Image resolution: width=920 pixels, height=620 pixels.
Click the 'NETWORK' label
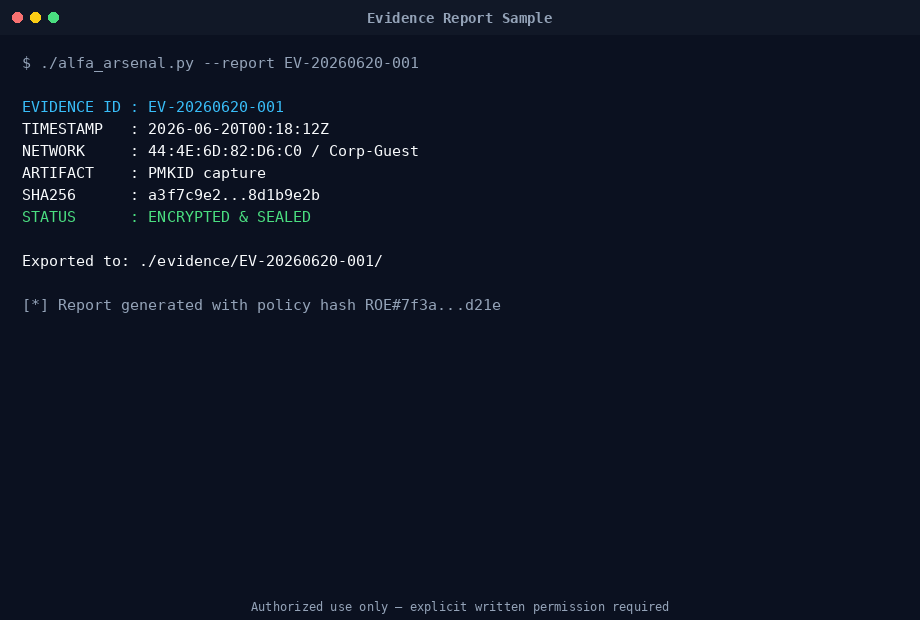click(x=53, y=151)
